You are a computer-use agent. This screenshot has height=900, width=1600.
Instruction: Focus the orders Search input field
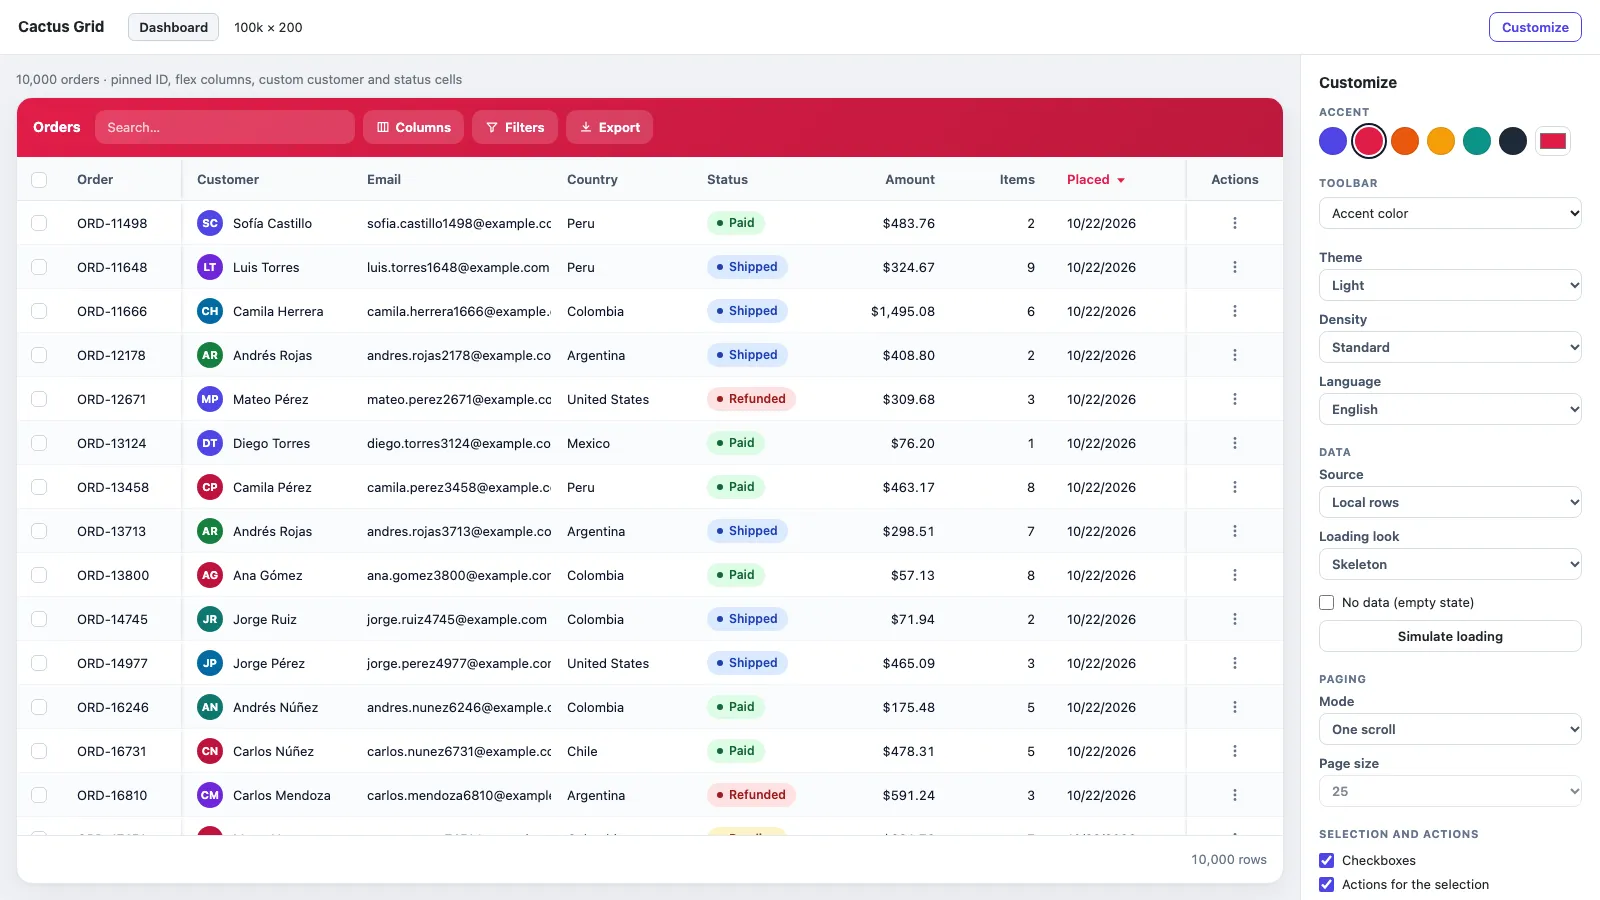click(225, 127)
